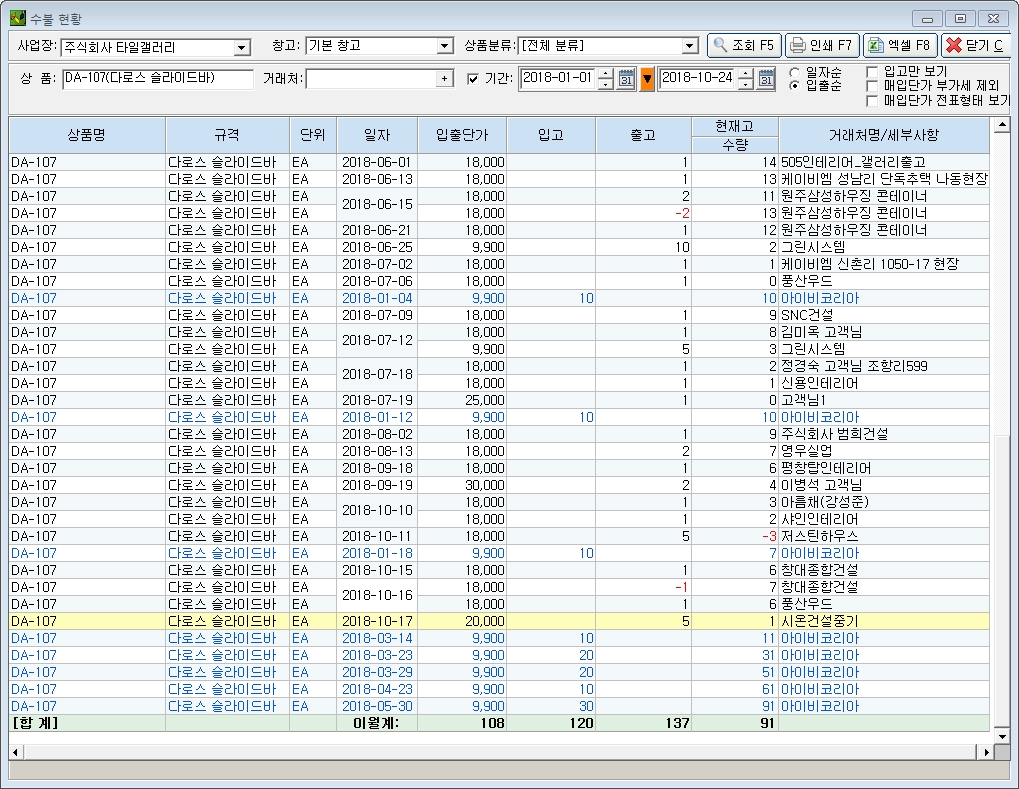The image size is (1019, 789).
Task: Select the row for 평창탑인테리어
Action: coord(499,469)
